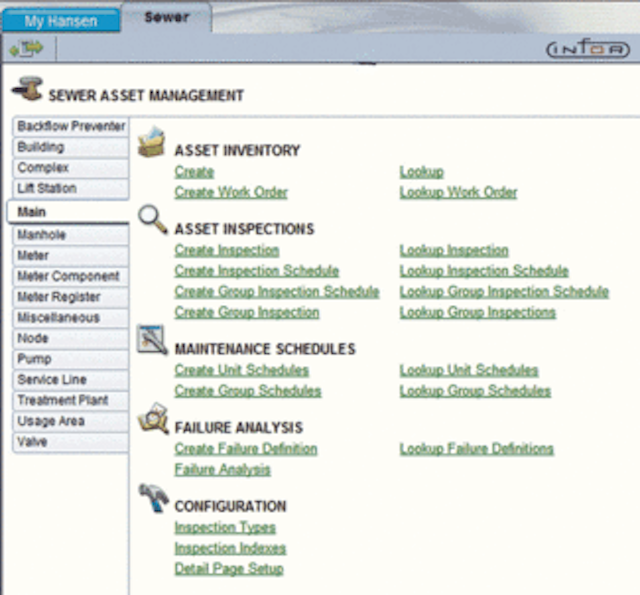Click the Detail Page Setup link

pyautogui.click(x=229, y=568)
